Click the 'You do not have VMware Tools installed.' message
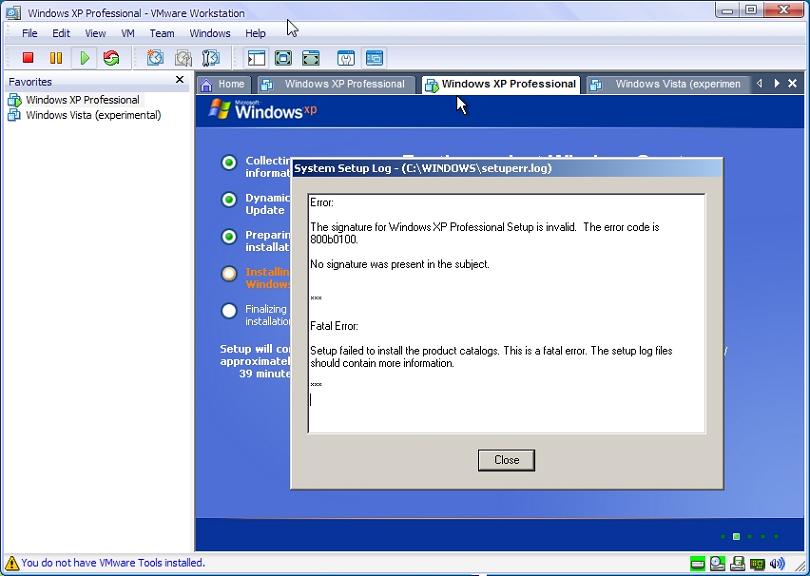Image resolution: width=810 pixels, height=576 pixels. 113,563
